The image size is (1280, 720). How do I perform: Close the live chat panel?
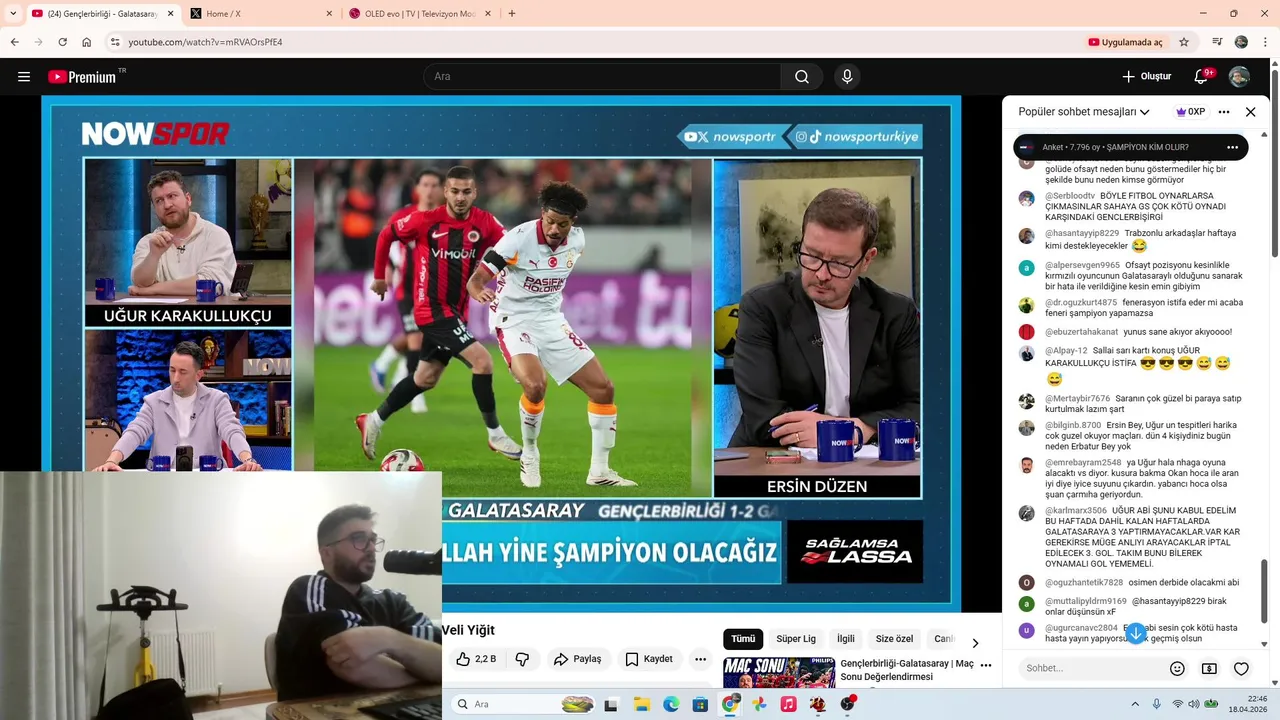coord(1250,112)
